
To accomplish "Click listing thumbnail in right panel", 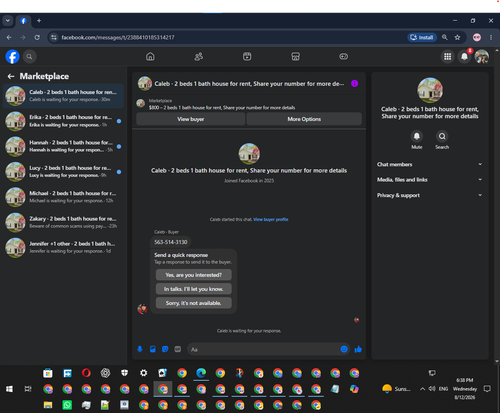I will [x=430, y=90].
